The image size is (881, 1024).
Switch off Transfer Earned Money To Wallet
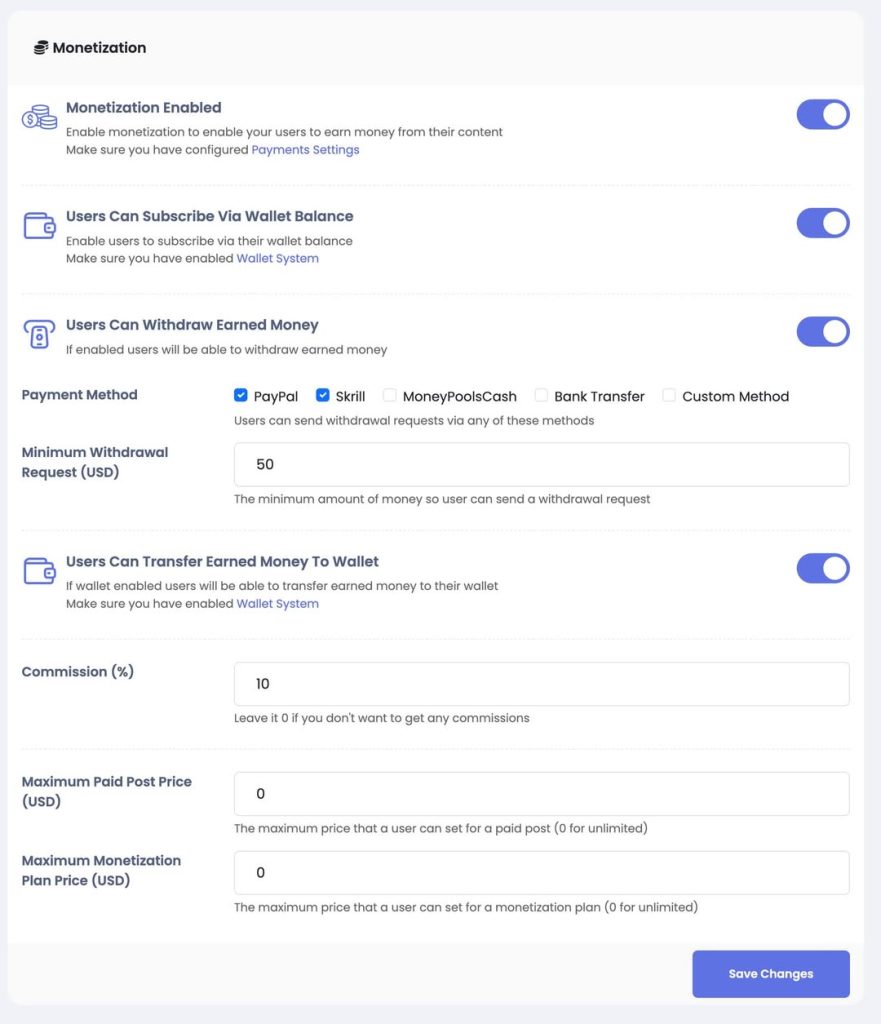[x=823, y=568]
